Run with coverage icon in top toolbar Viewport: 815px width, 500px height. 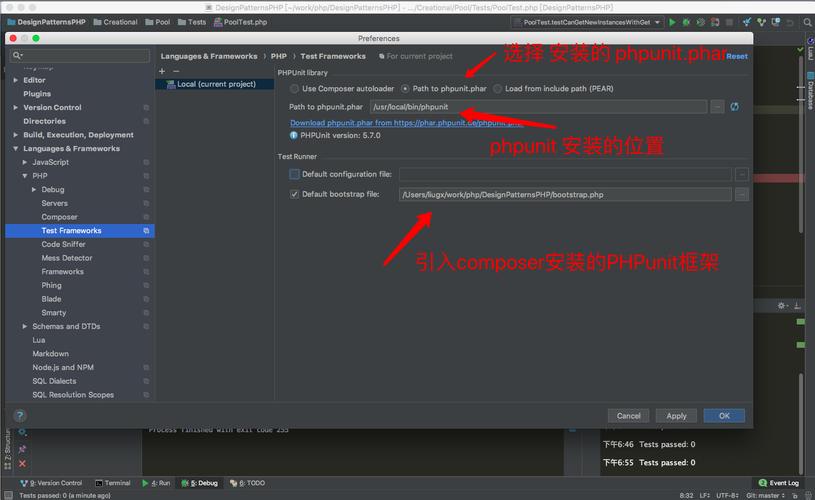(x=701, y=22)
